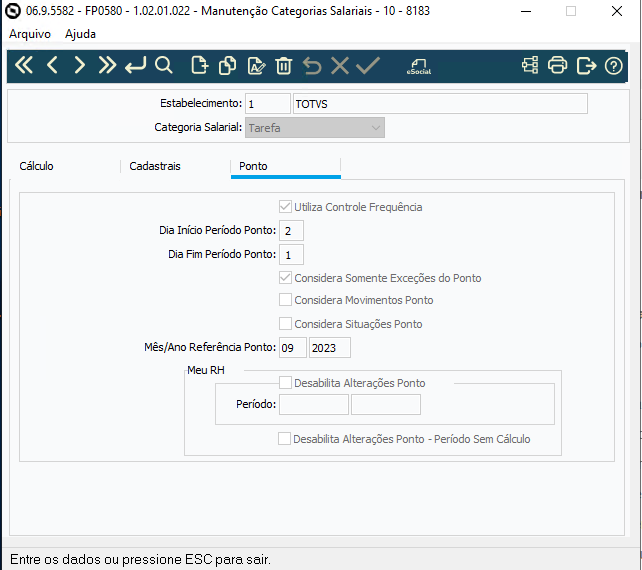Switch to the Cálculo tab
Screen dimensions: 642x570
coord(36,166)
